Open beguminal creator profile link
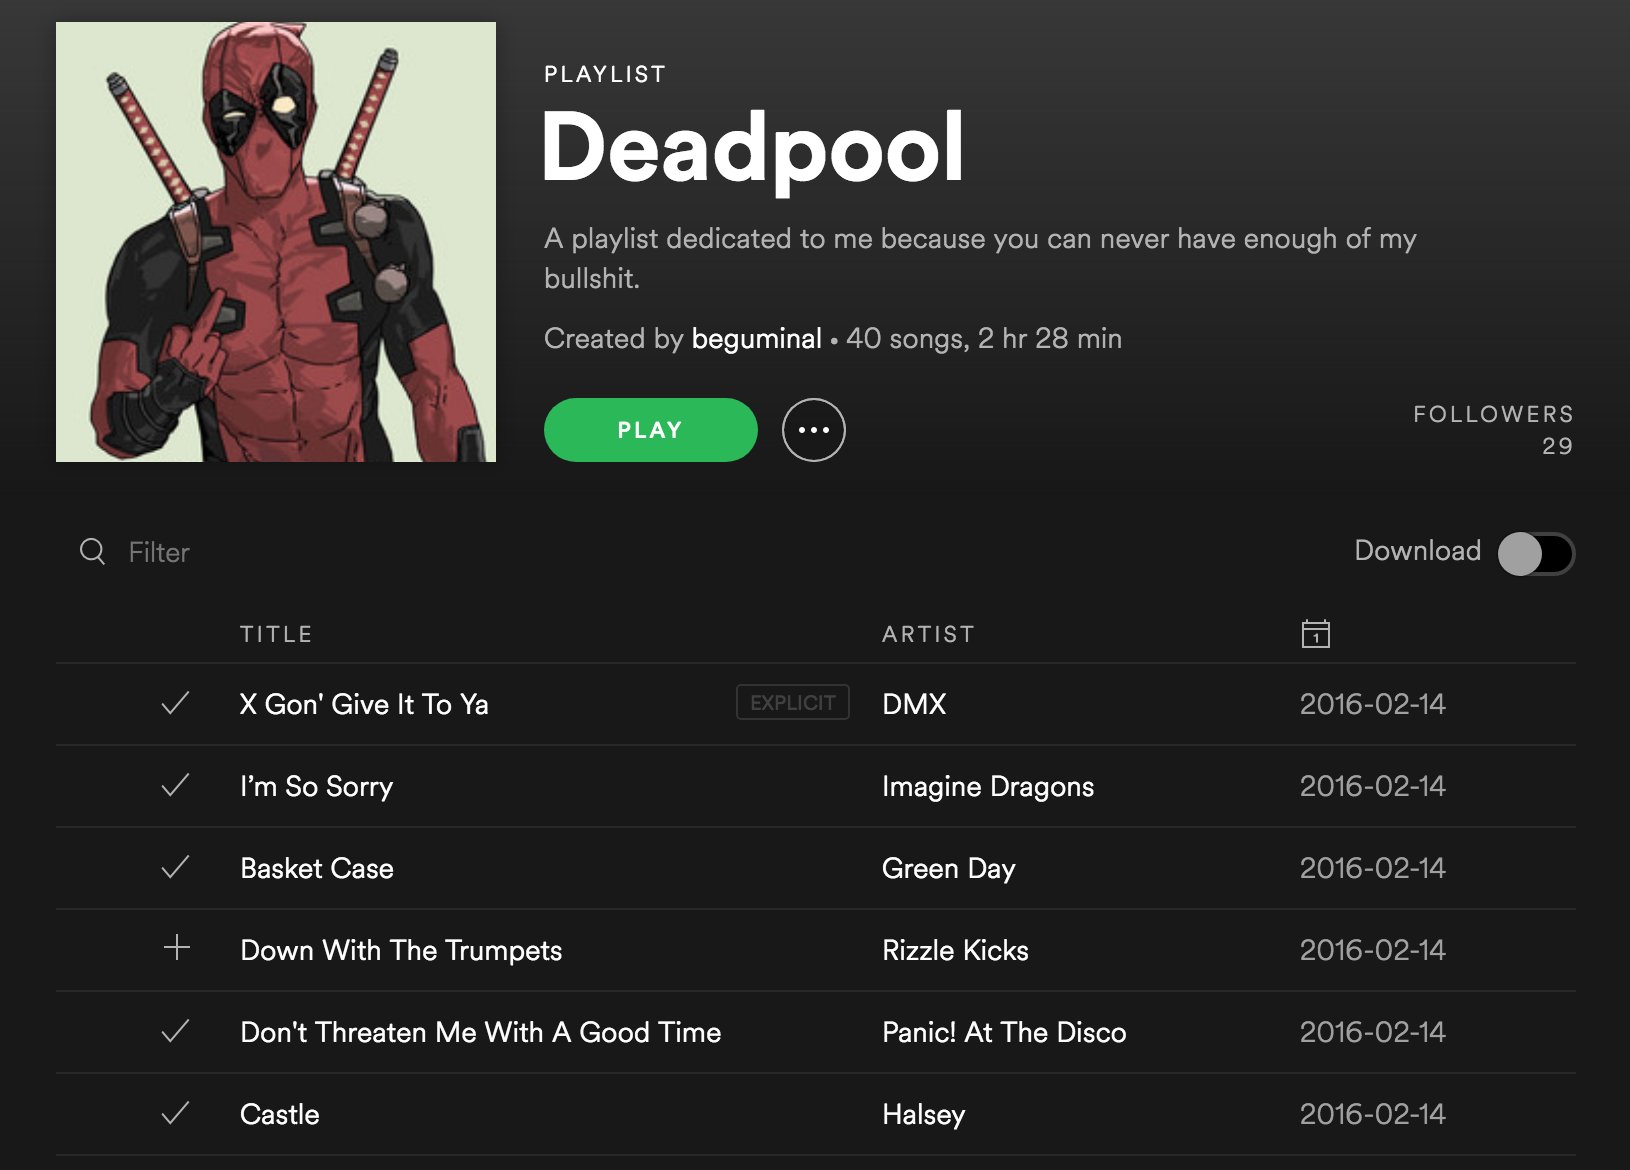Viewport: 1630px width, 1170px height. pos(756,339)
